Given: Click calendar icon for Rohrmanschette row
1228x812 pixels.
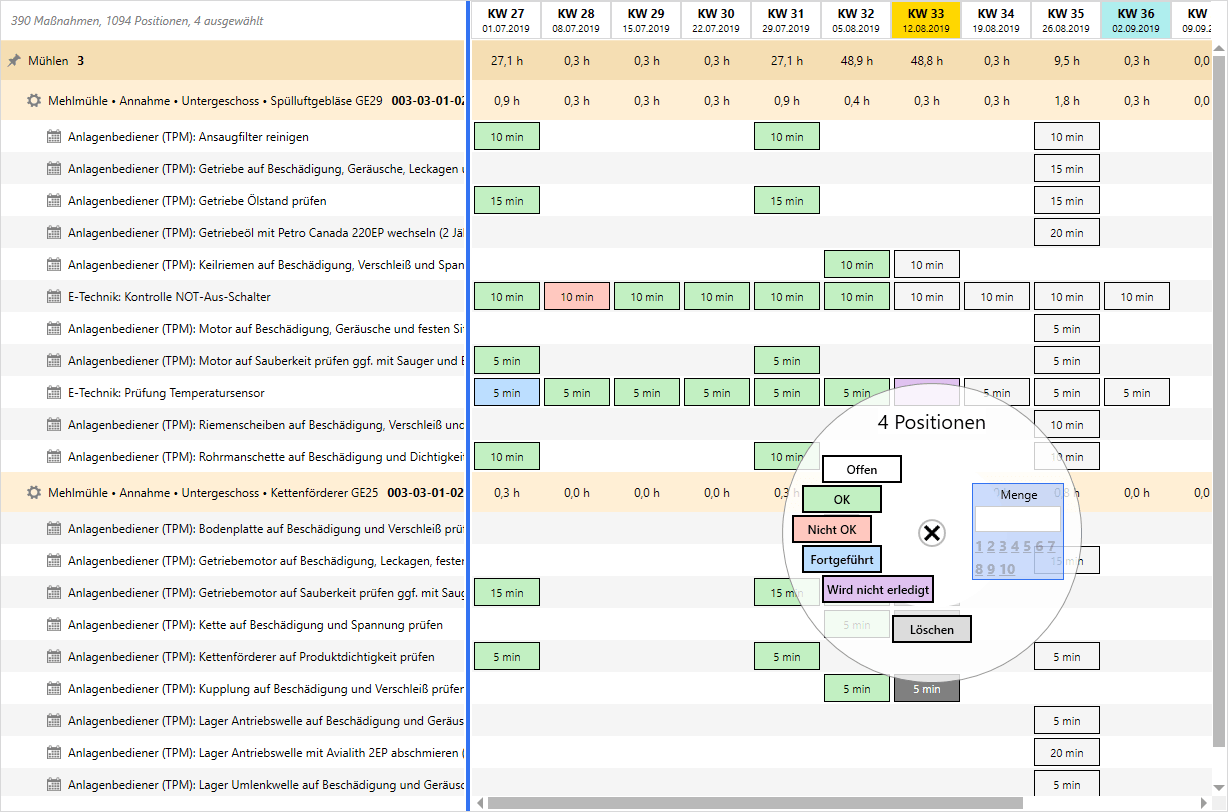Looking at the screenshot, I should tap(54, 457).
